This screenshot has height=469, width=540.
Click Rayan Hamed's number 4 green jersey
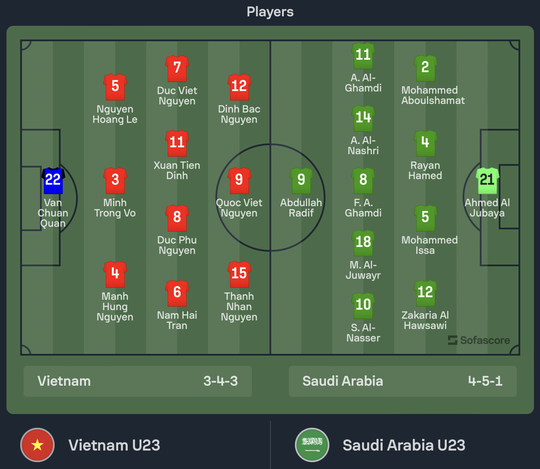(425, 144)
